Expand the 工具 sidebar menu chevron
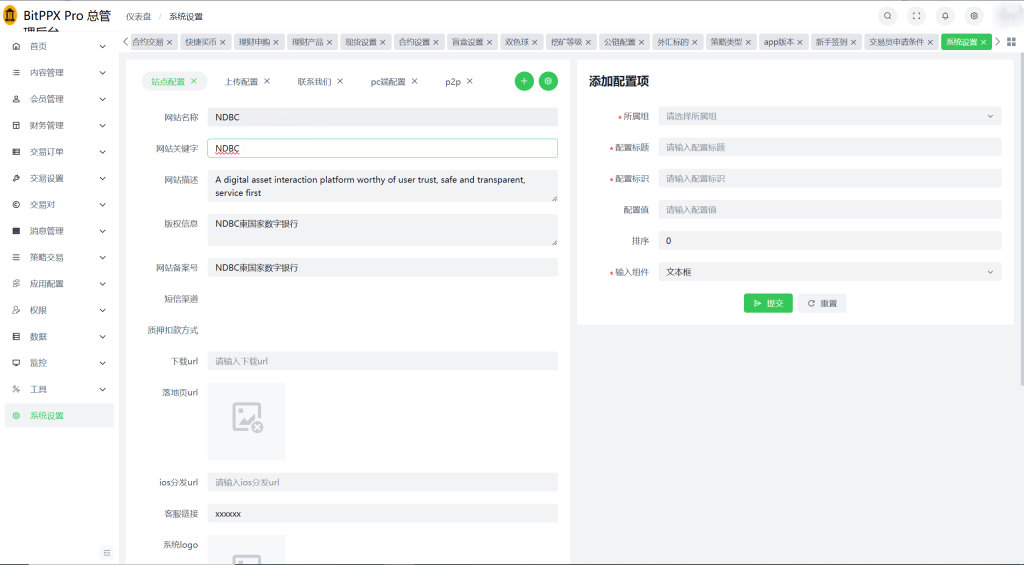The image size is (1024, 565). (x=103, y=389)
